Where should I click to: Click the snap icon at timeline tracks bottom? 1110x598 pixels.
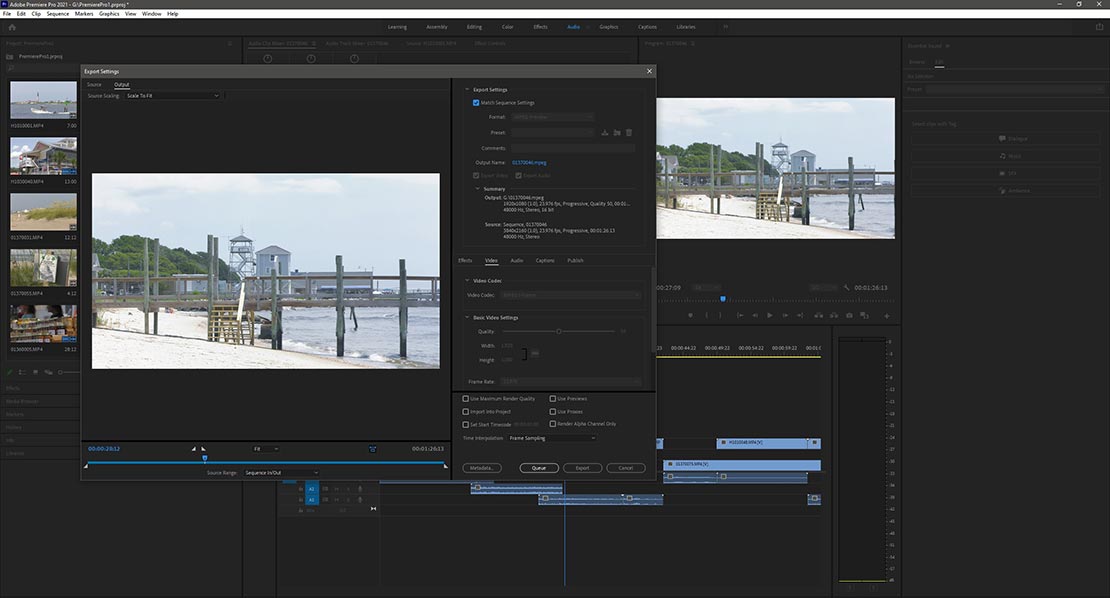[373, 509]
